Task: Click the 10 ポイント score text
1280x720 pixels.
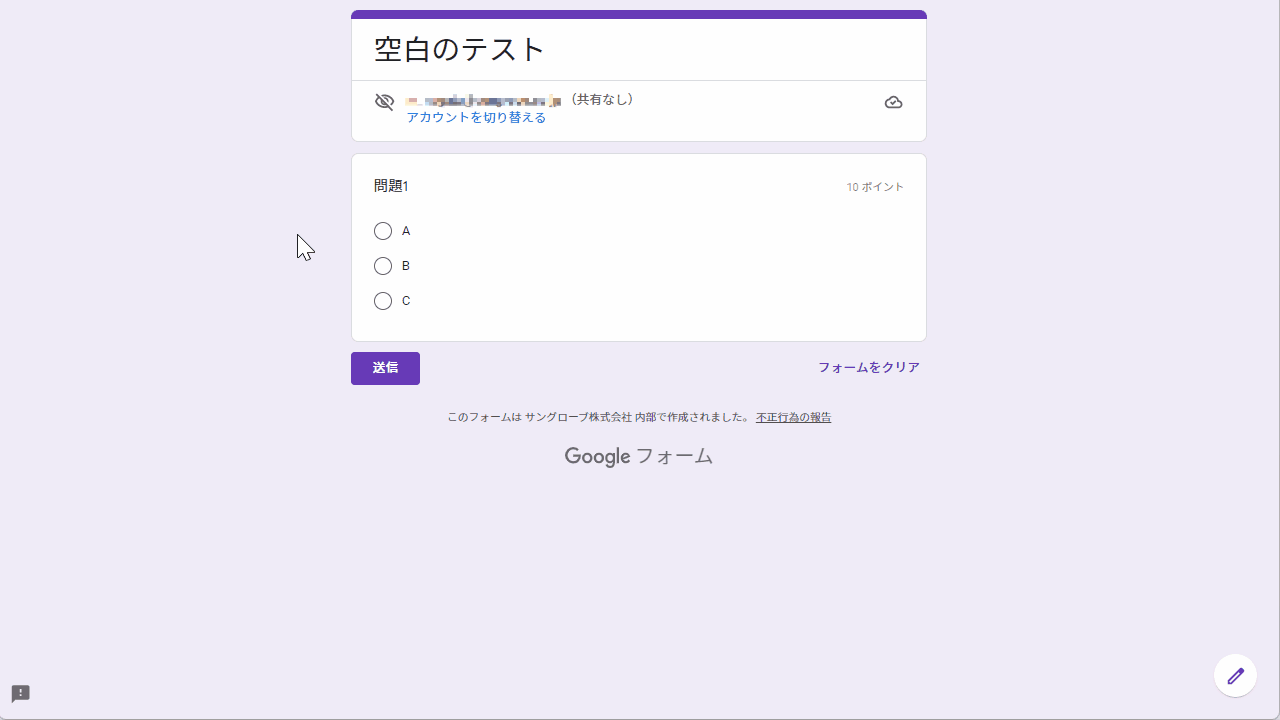Action: click(x=875, y=187)
